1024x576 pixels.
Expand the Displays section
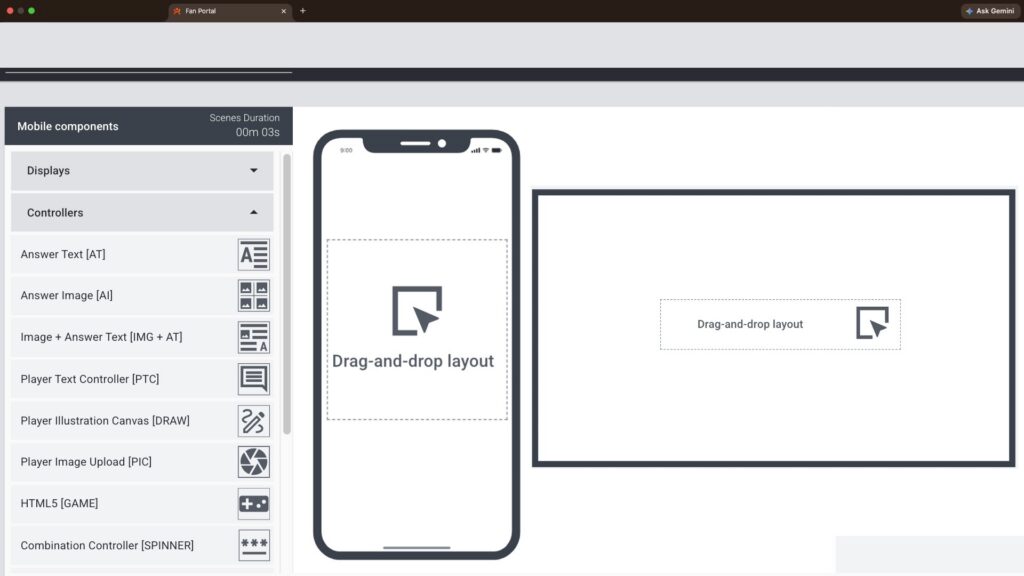tap(140, 171)
